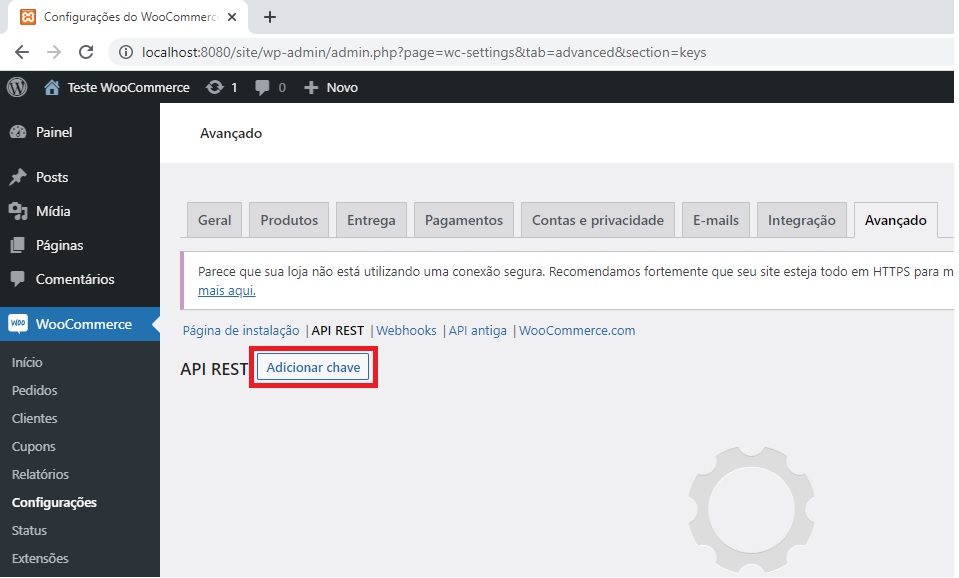Switch to the Entrega tab
959x578 pixels.
tap(371, 220)
